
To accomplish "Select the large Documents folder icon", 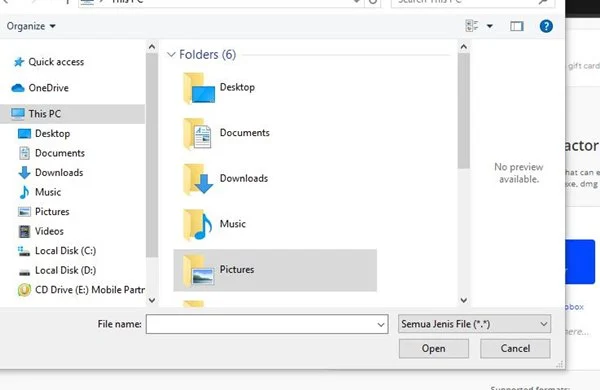I will pyautogui.click(x=197, y=133).
